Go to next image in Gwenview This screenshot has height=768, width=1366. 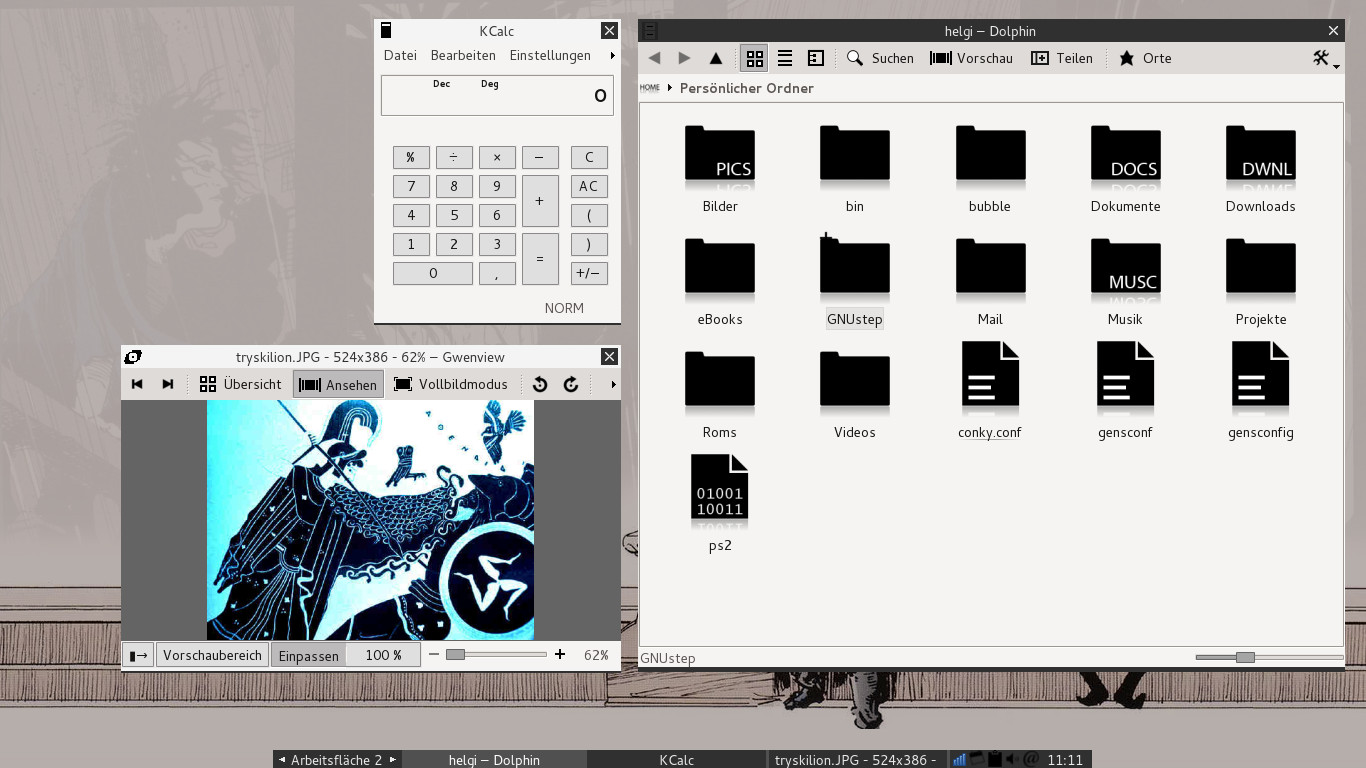168,384
